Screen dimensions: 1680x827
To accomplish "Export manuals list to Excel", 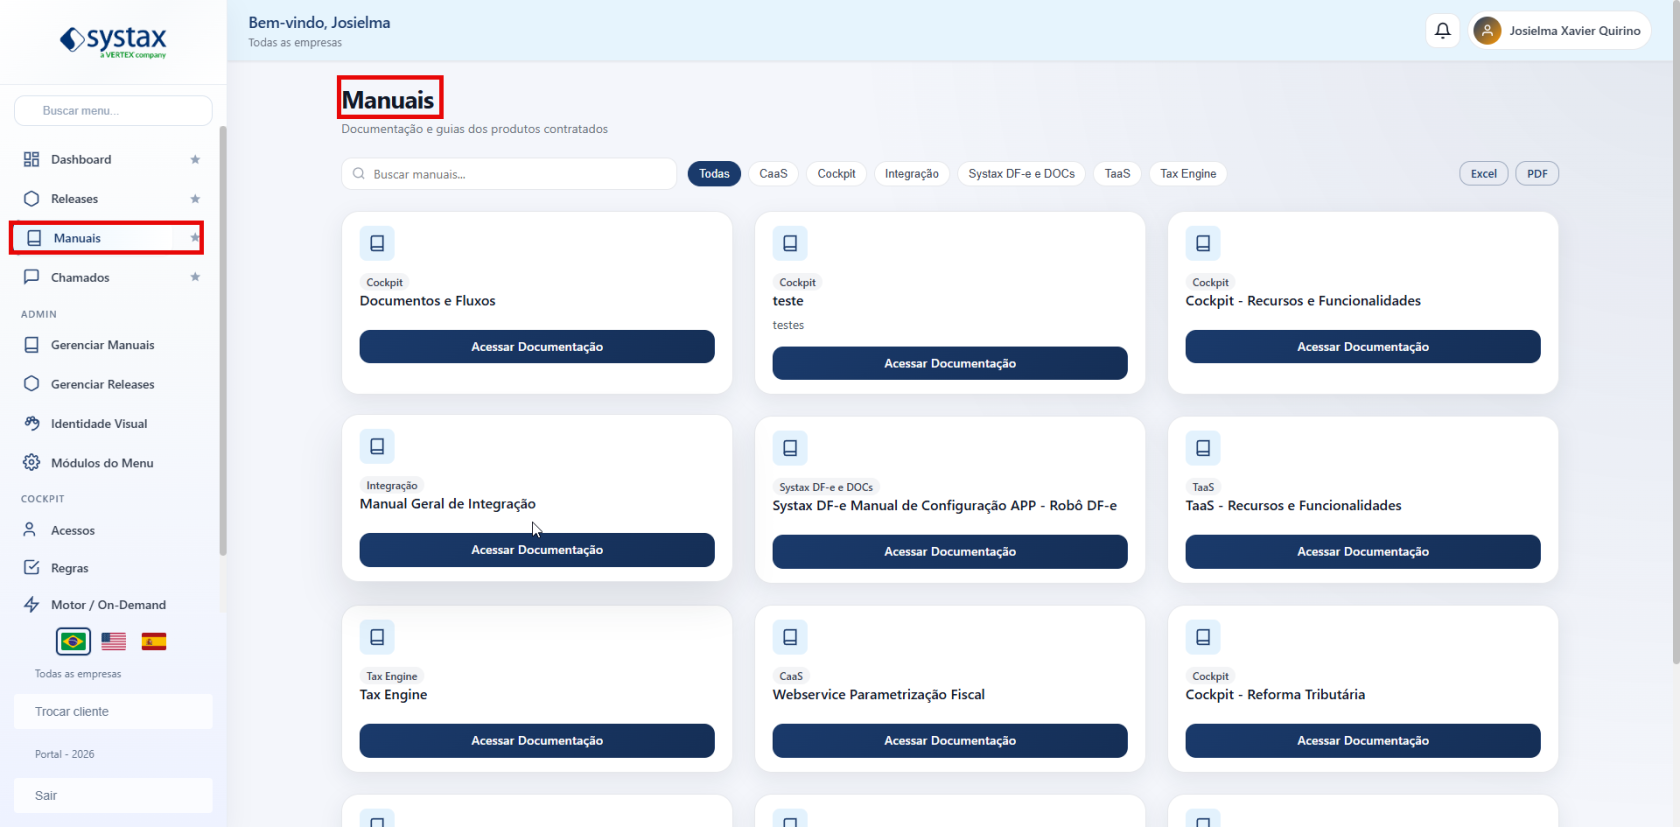I will [x=1484, y=174].
